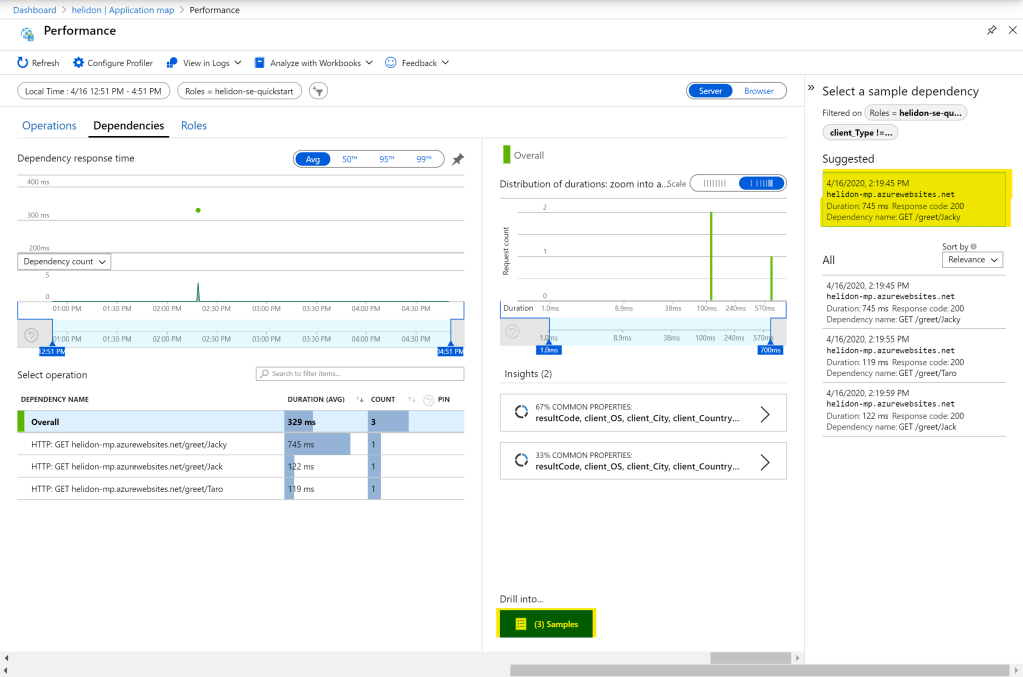Viewport: 1023px width, 677px height.
Task: Open Configure Profiler gear icon
Action: click(79, 63)
